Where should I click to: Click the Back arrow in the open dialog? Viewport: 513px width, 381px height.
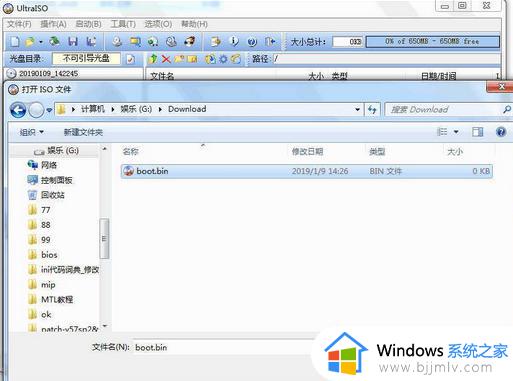(18, 110)
